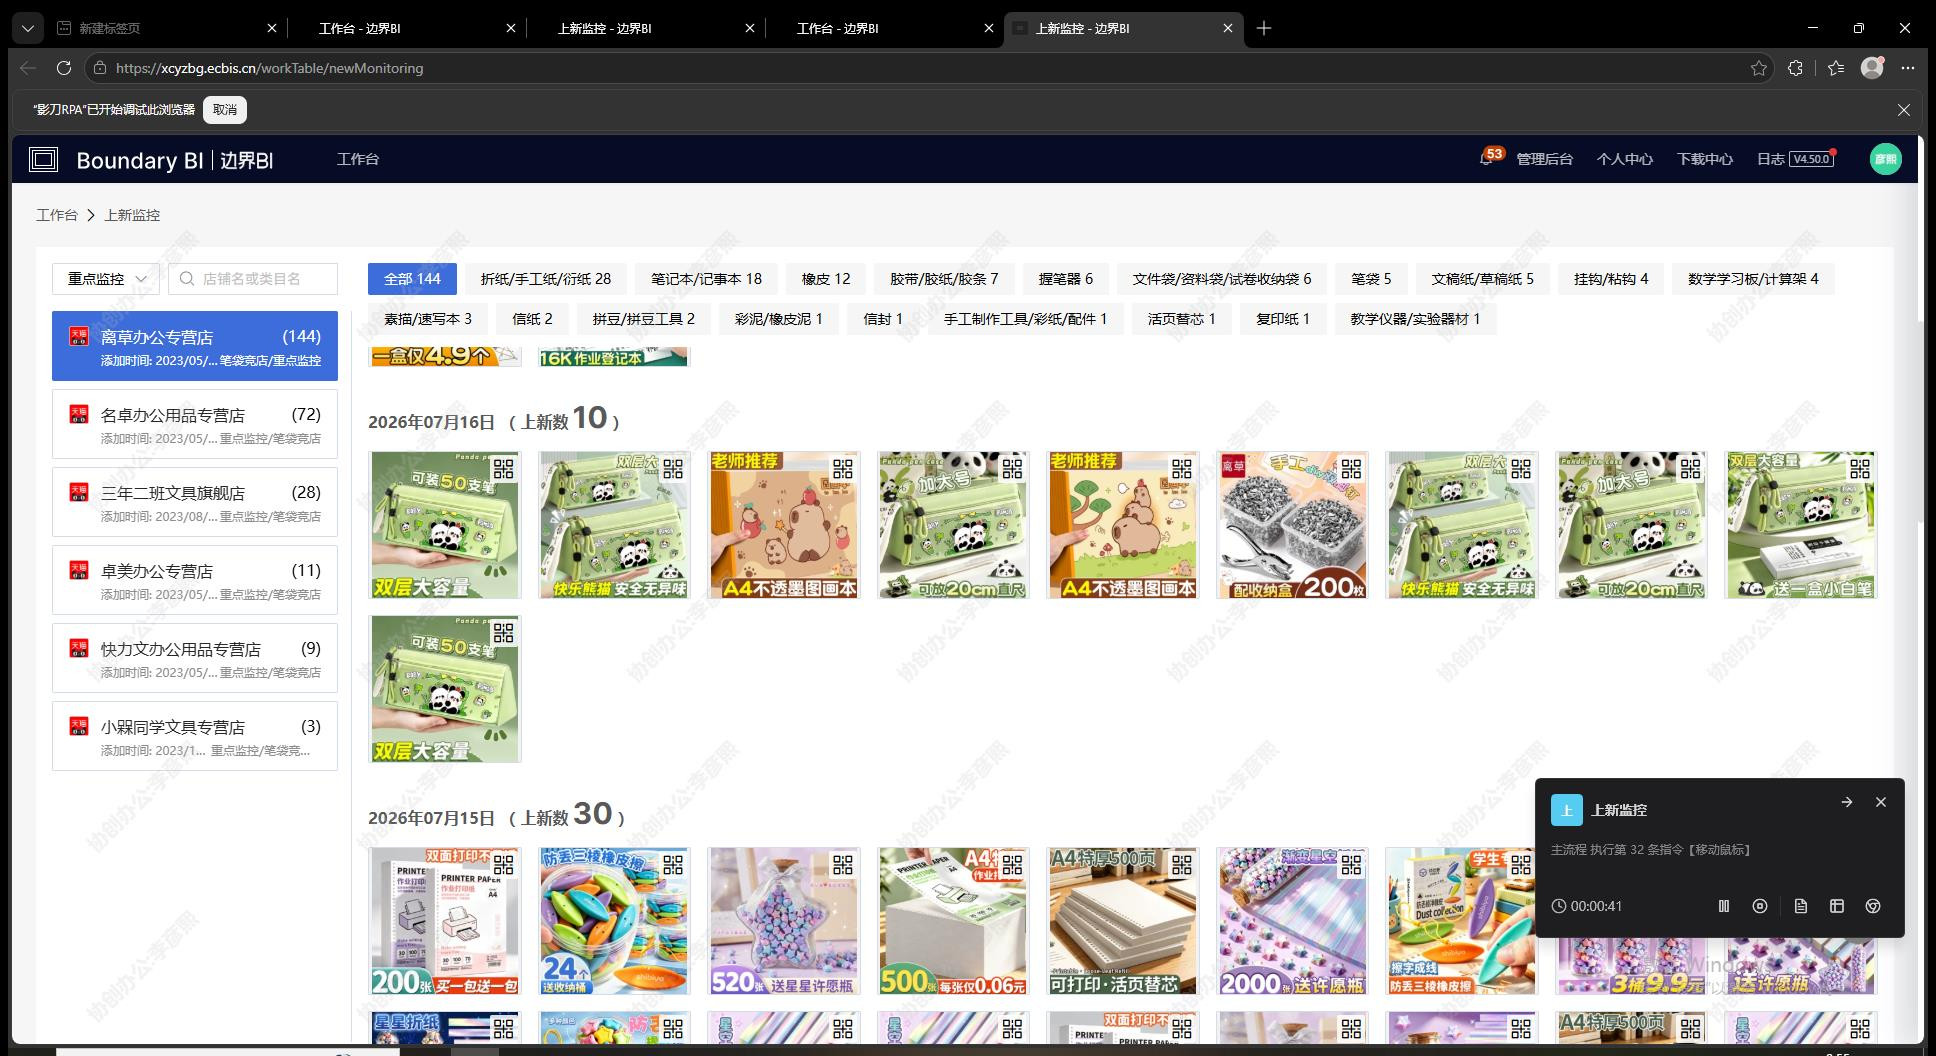View site information icon in address bar
Screen dimensions: 1936x1056
(x=98, y=68)
